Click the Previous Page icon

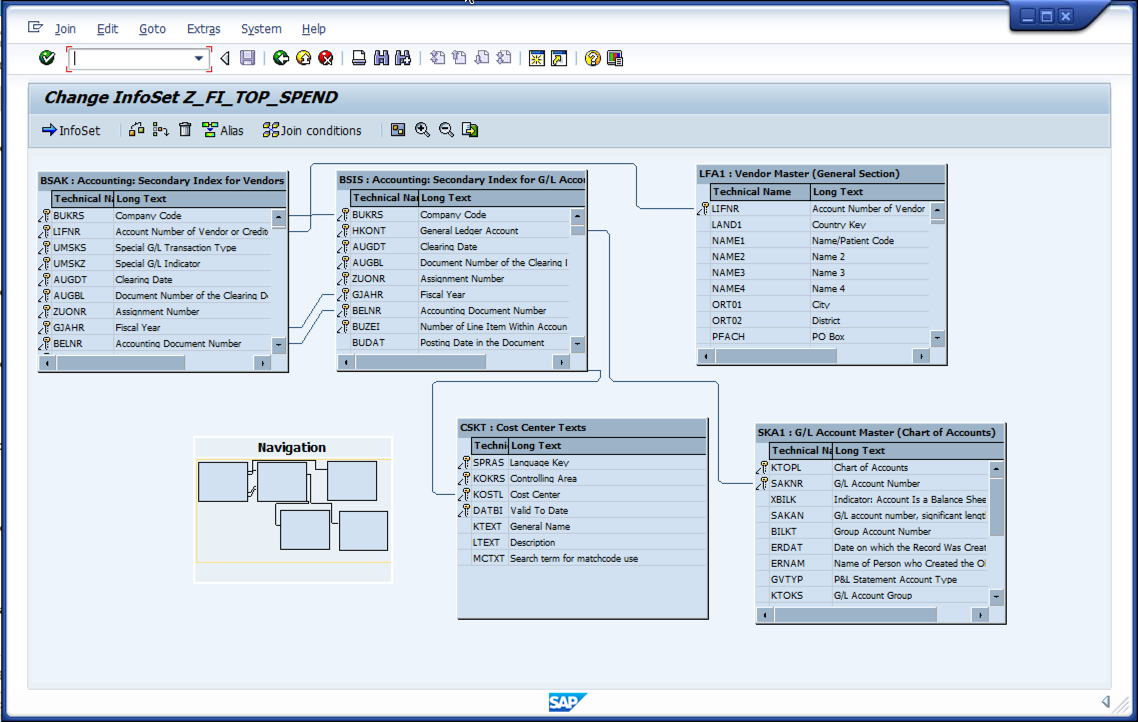coord(459,58)
